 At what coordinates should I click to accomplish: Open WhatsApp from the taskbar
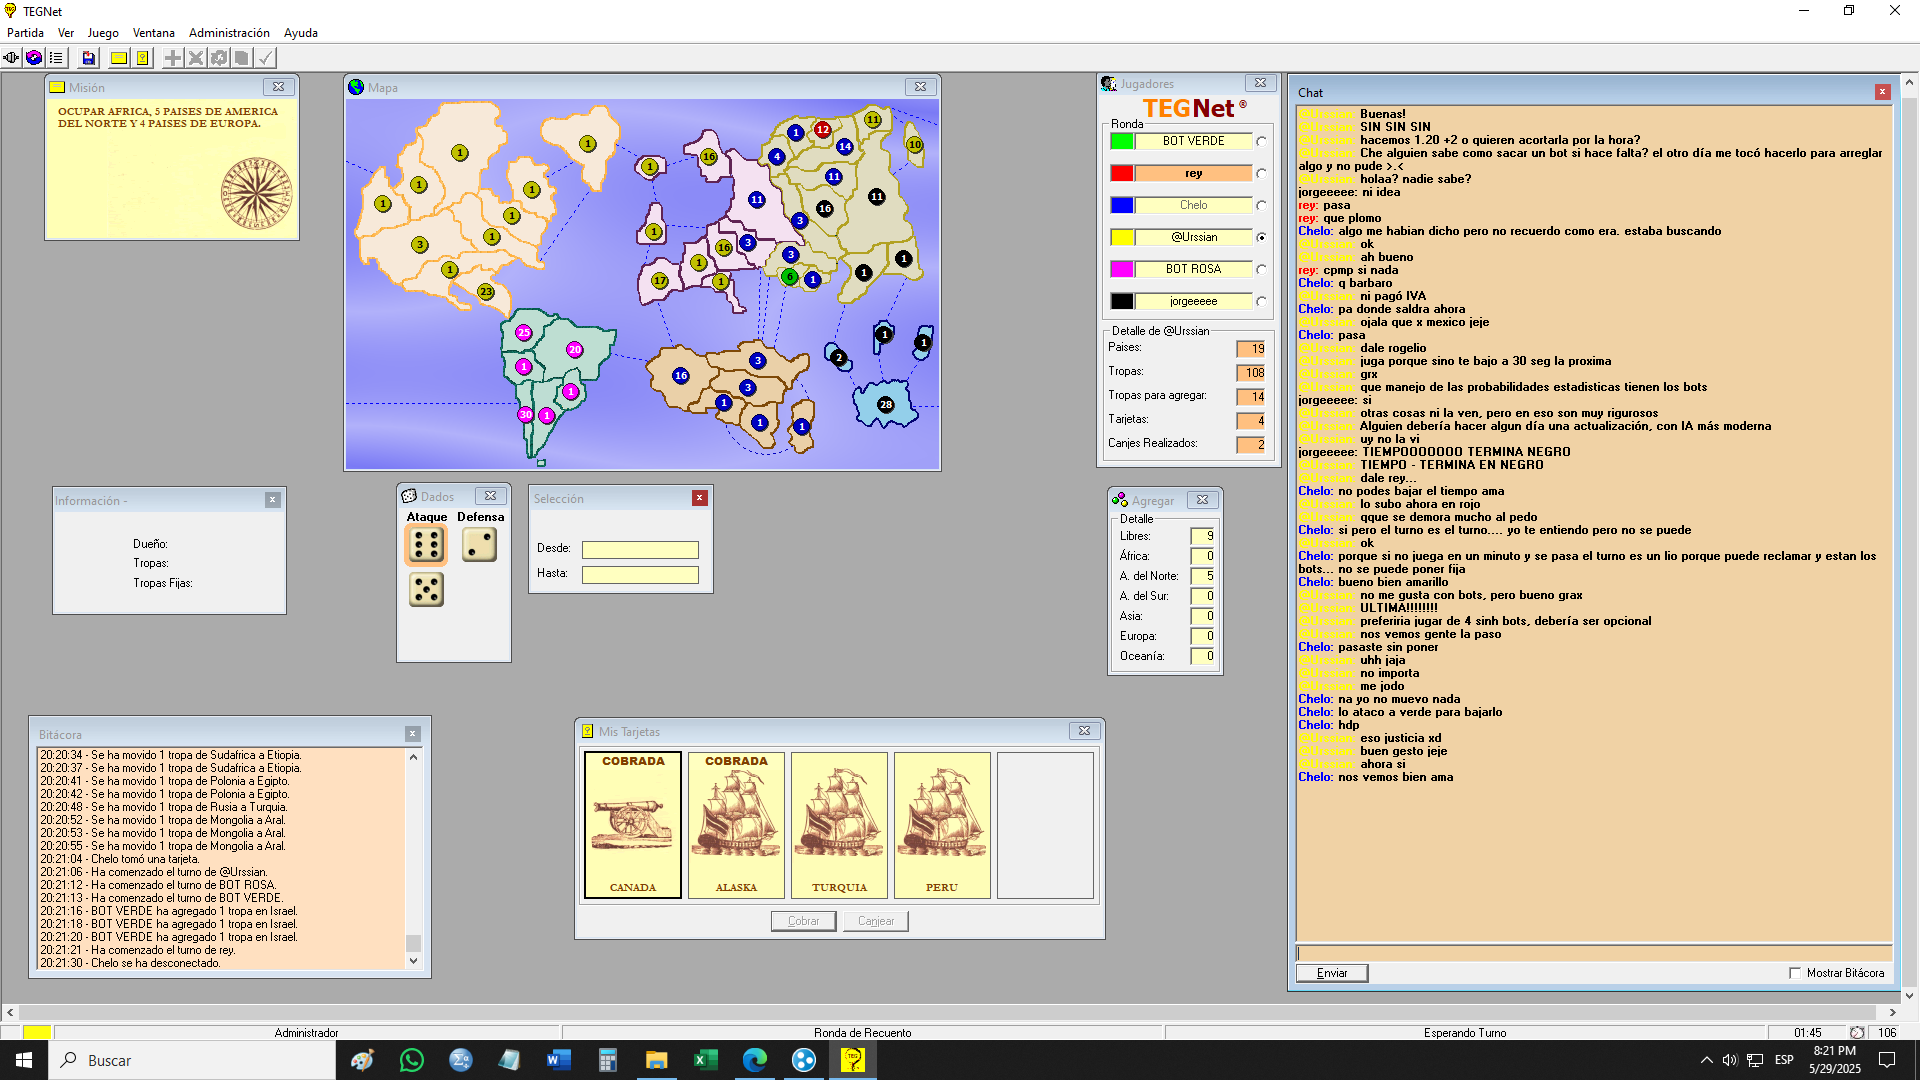(x=411, y=1060)
